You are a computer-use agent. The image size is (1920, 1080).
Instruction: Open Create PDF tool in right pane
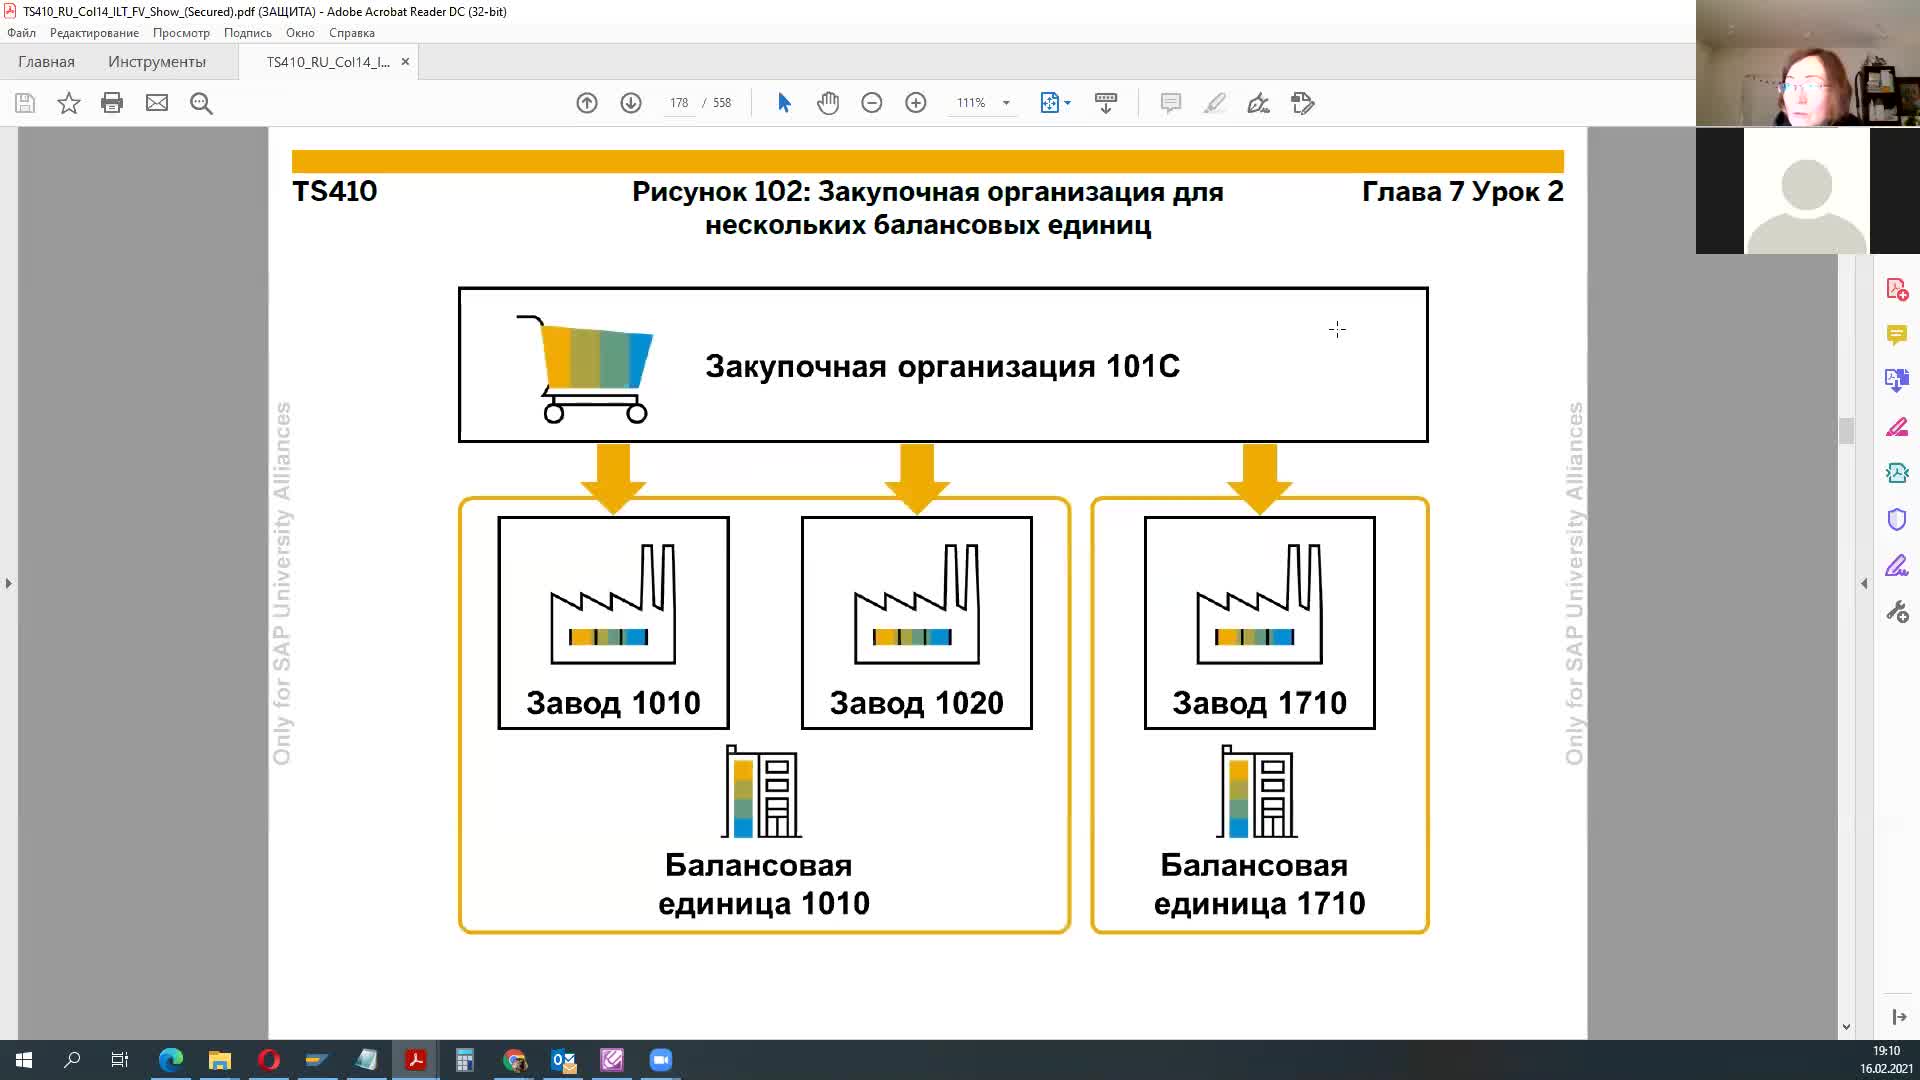point(1897,289)
